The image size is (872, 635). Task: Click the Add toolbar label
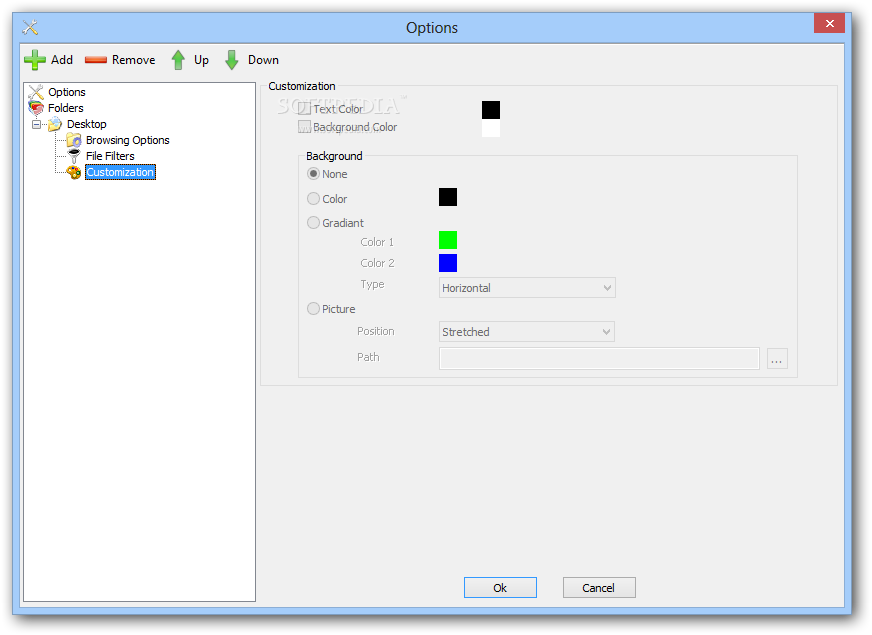pos(62,60)
